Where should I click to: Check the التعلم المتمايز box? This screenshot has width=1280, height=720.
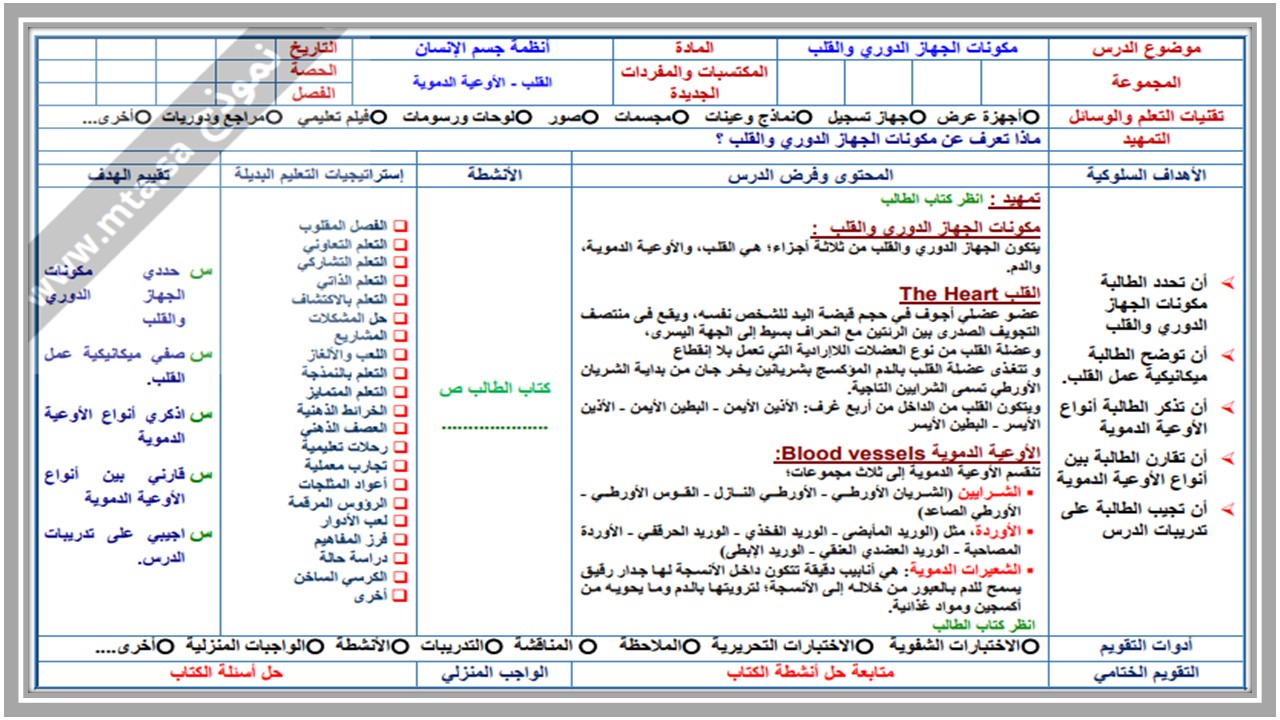pos(400,391)
